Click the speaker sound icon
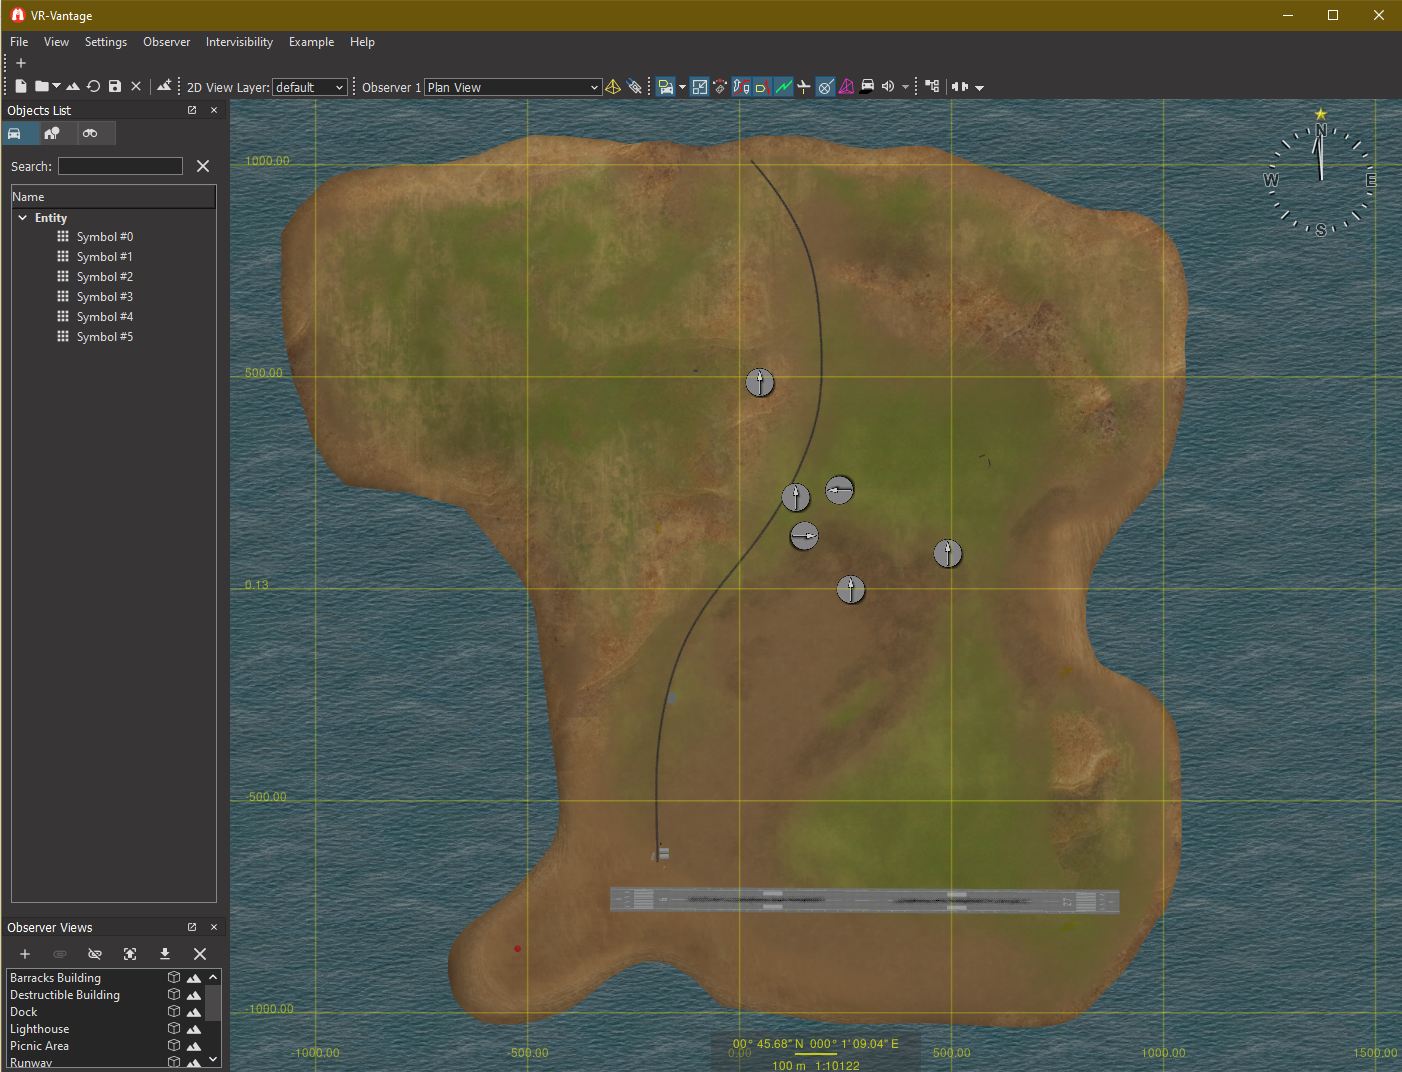1402x1072 pixels. (x=888, y=87)
